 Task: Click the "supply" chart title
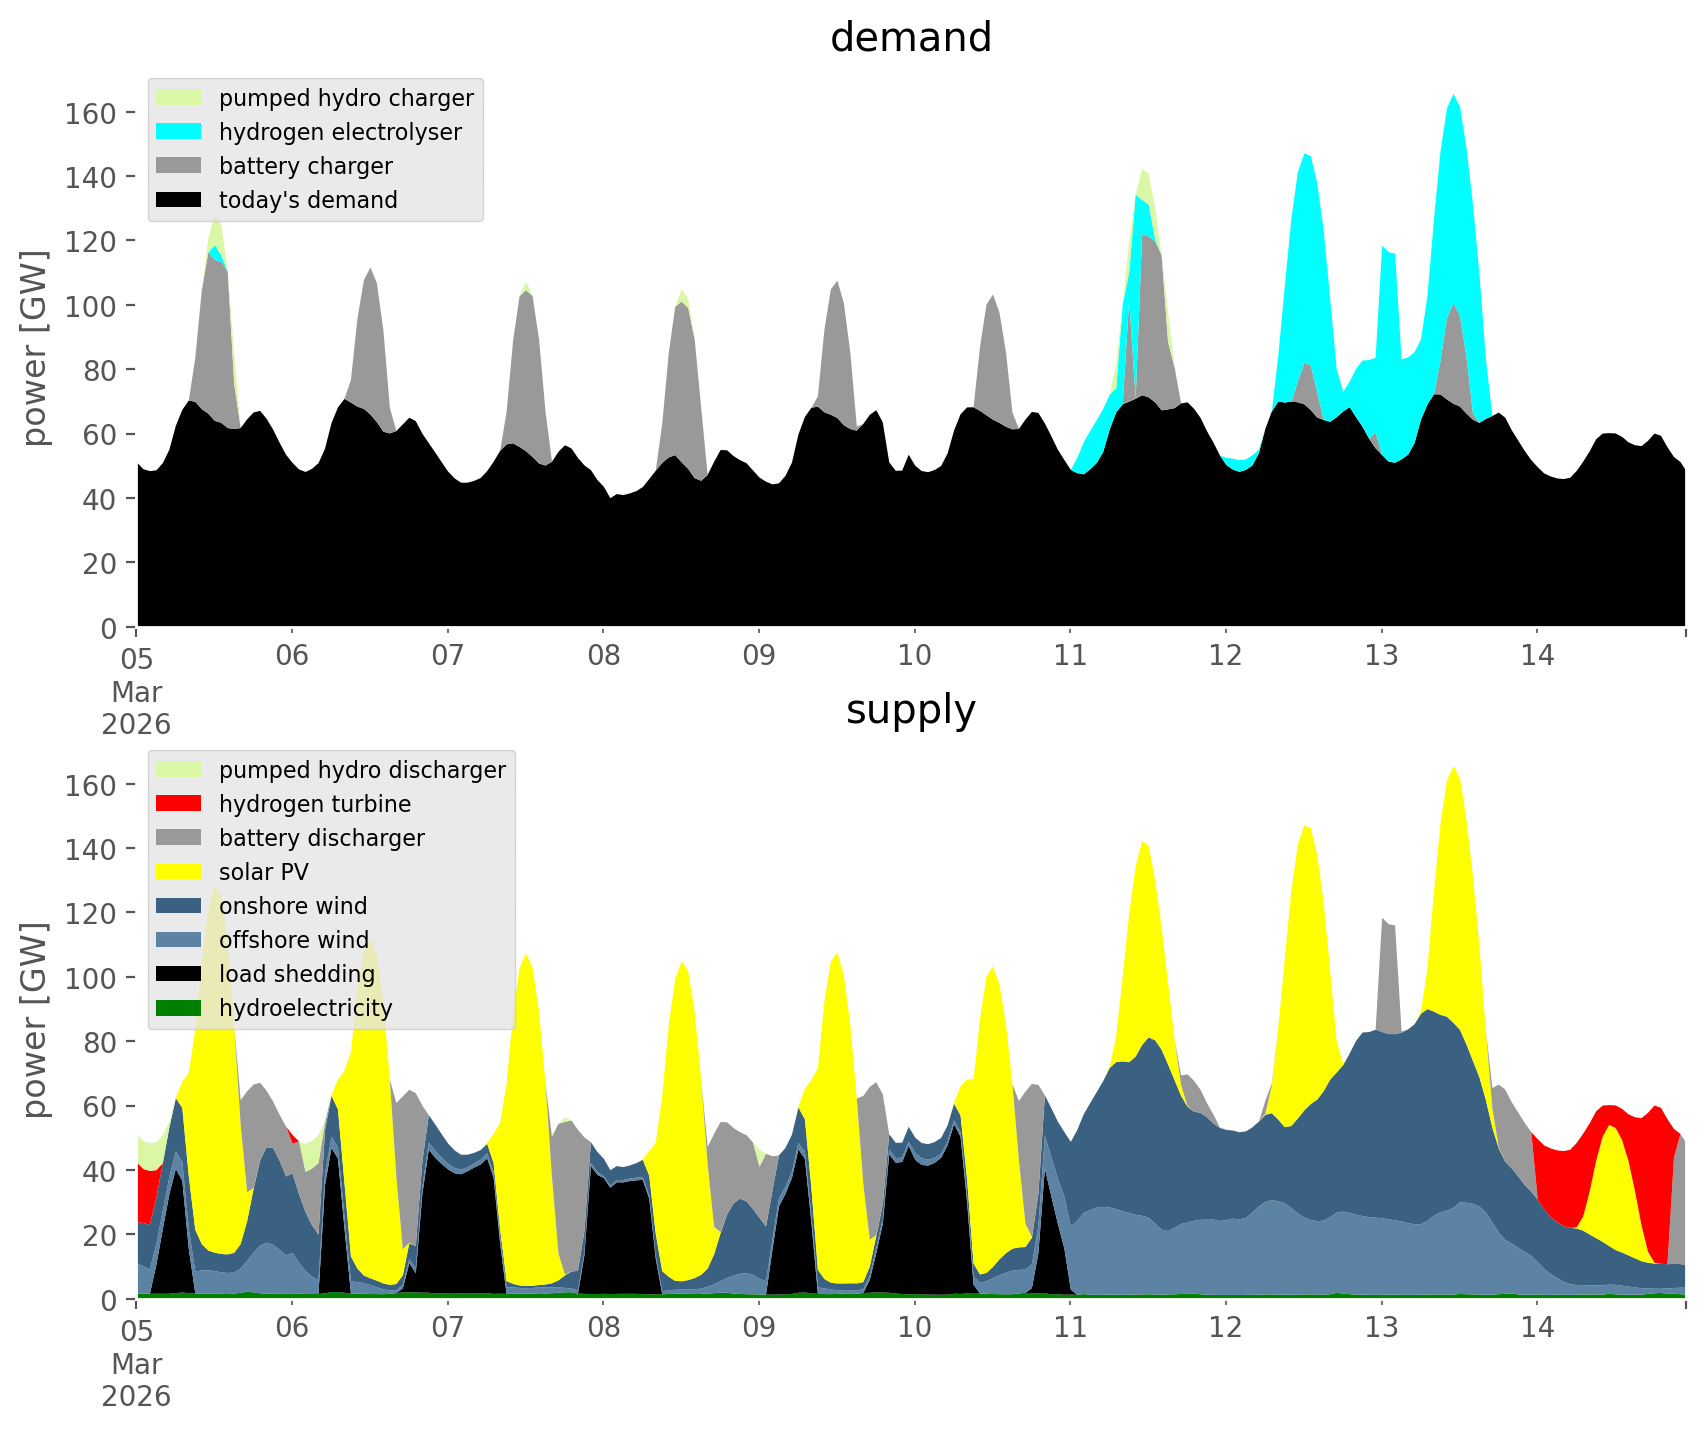(x=910, y=710)
